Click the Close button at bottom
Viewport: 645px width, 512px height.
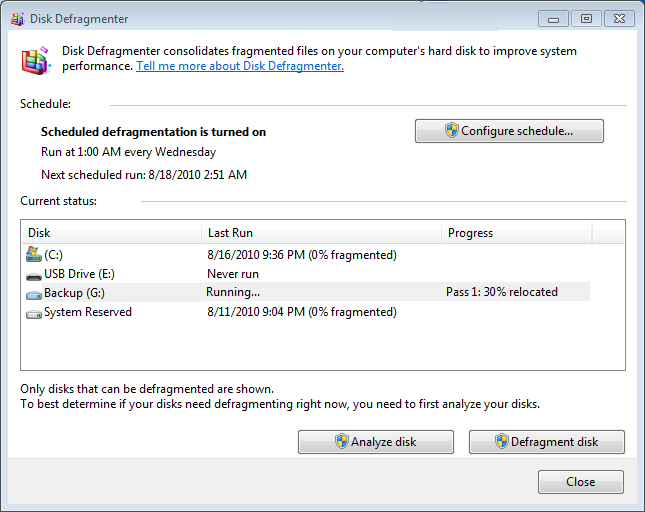[580, 482]
